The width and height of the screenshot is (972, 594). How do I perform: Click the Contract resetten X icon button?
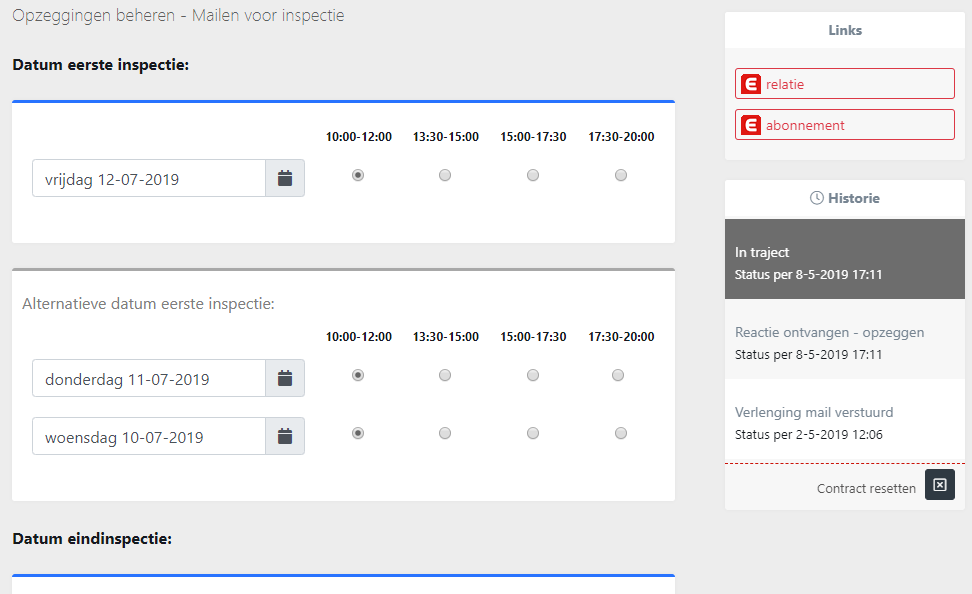coord(940,484)
